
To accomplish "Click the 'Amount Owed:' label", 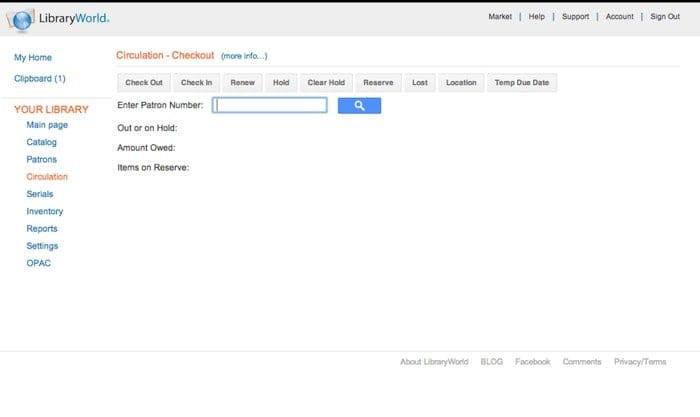I will (x=146, y=148).
